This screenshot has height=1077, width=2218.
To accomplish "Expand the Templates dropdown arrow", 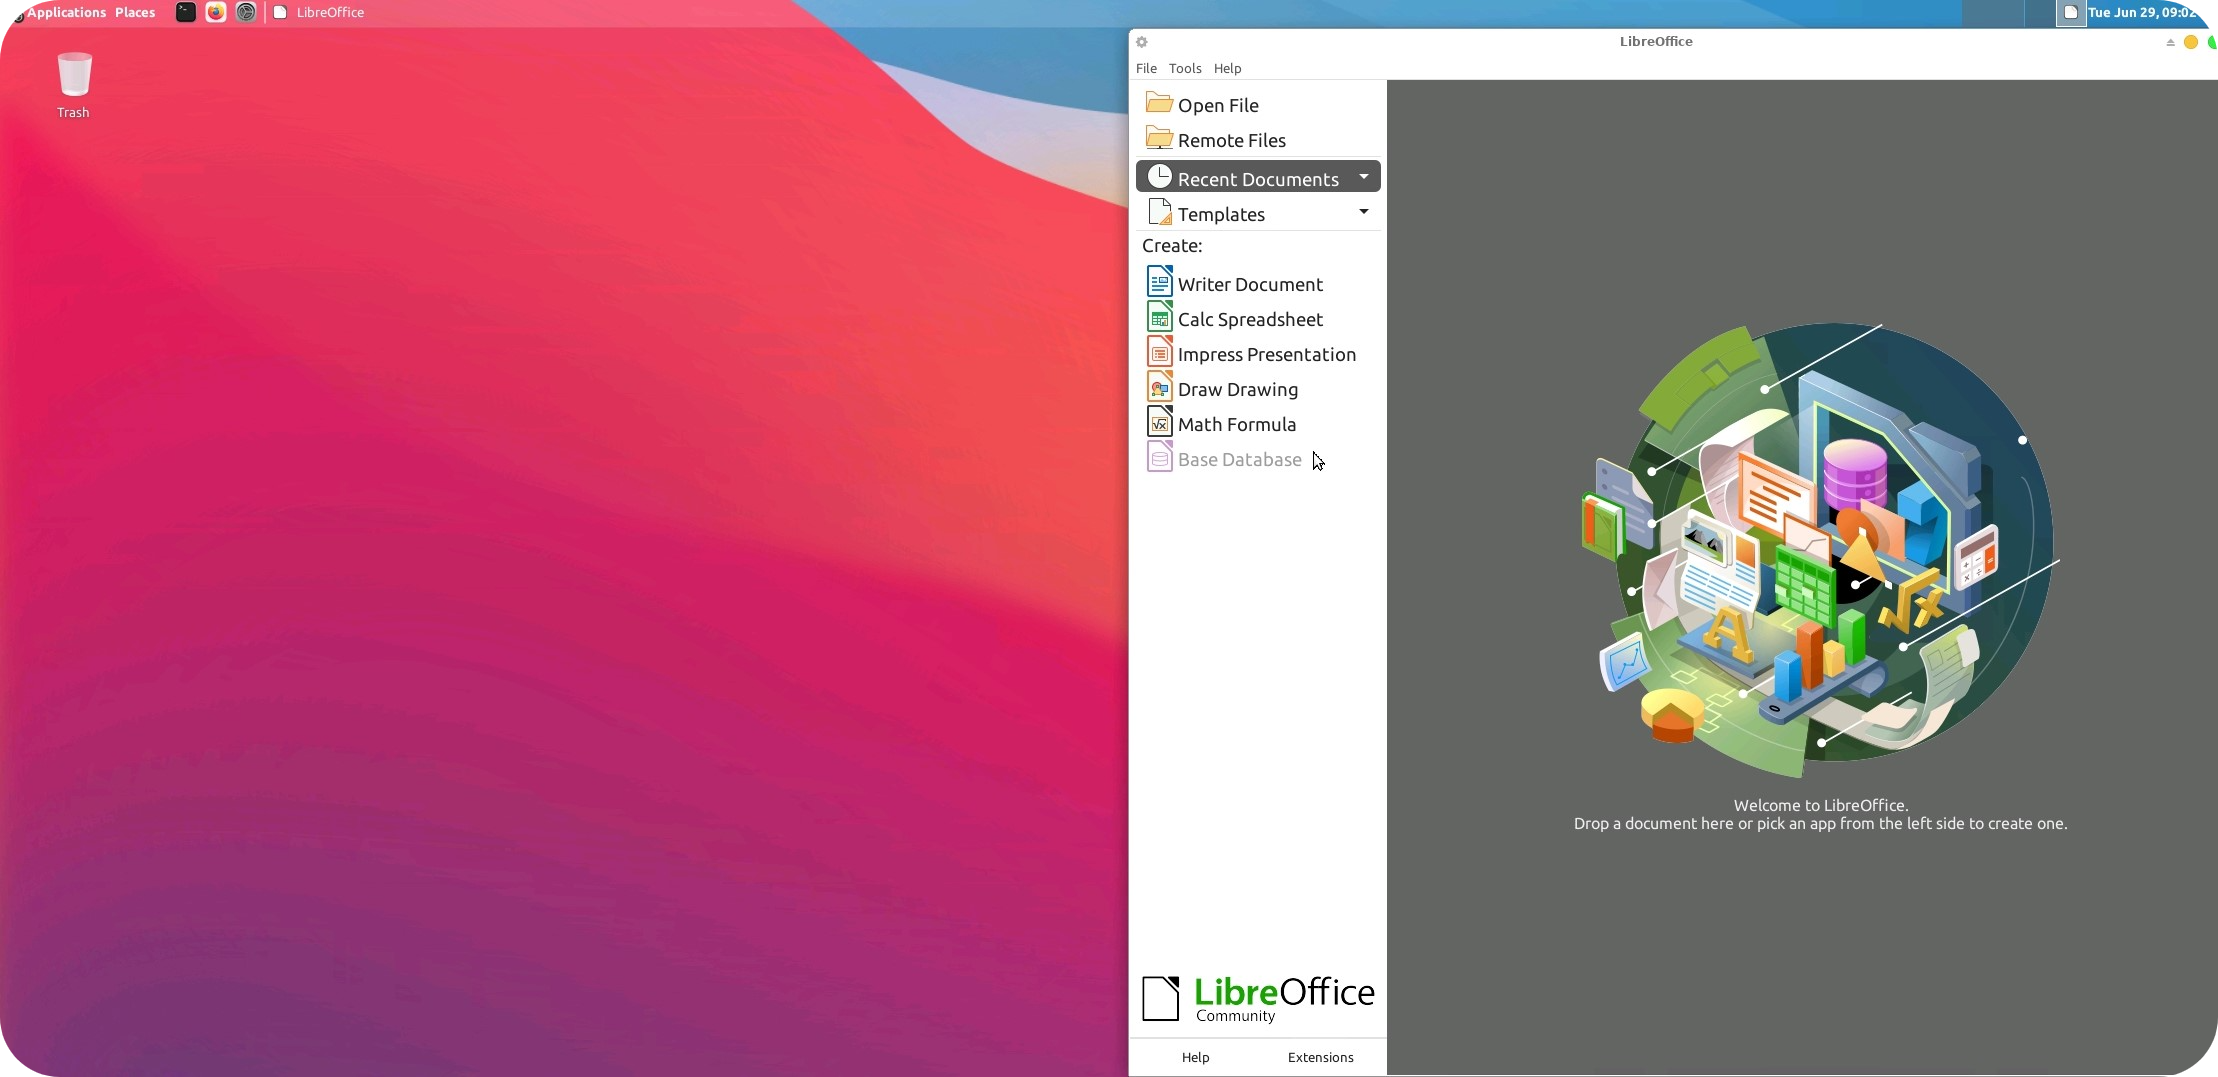I will point(1363,212).
